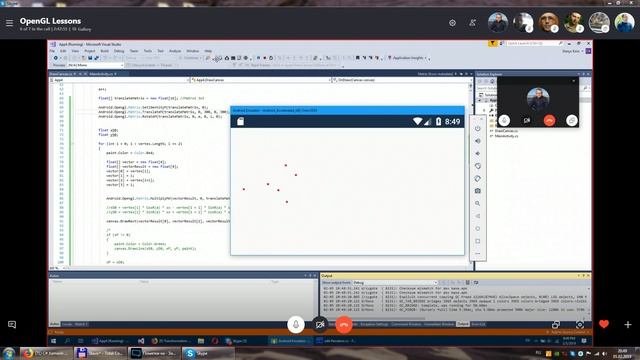Open the Skype hamburger menu
The width and height of the screenshot is (640, 360).
coord(9,23)
